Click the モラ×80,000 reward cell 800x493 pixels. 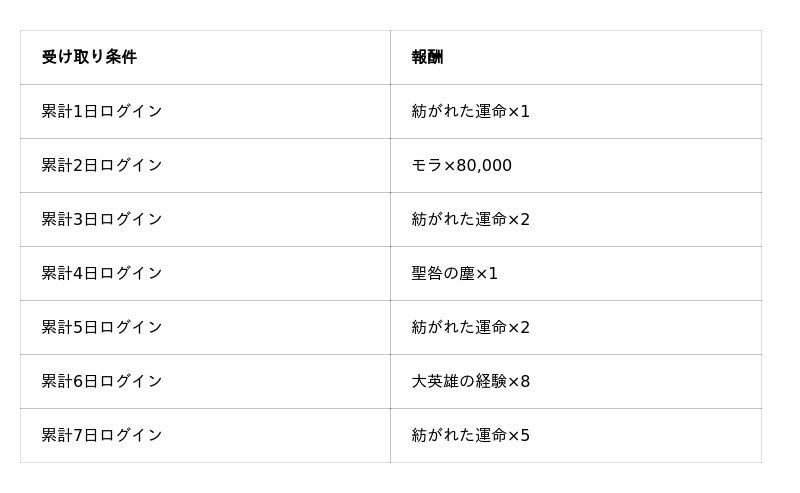(x=461, y=165)
